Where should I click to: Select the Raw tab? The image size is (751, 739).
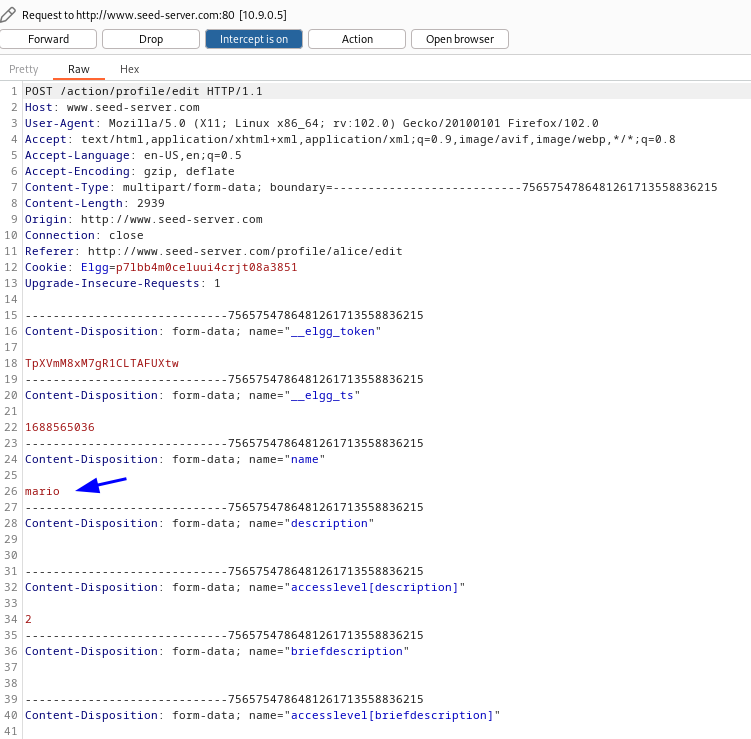[x=79, y=69]
